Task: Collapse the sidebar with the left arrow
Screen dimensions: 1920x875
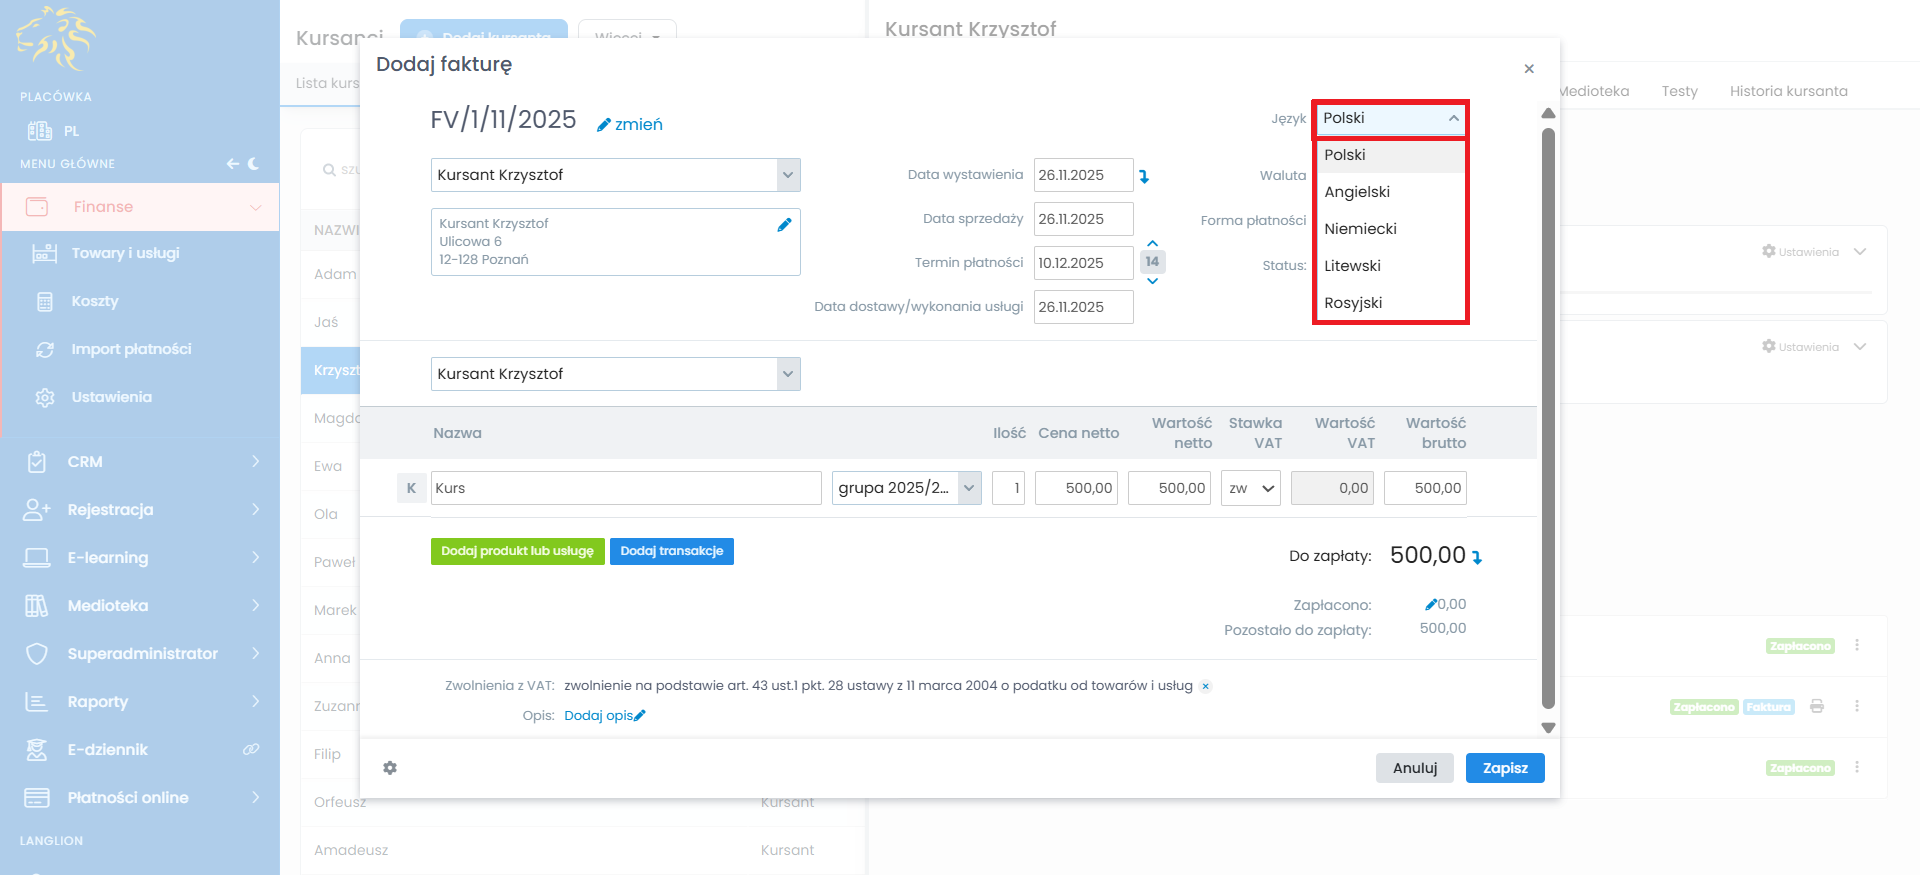Action: pyautogui.click(x=232, y=164)
